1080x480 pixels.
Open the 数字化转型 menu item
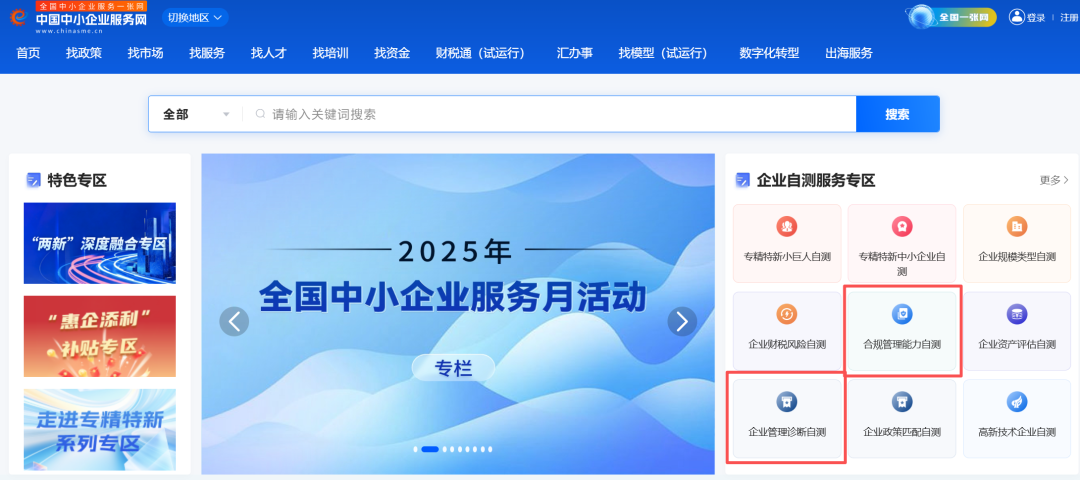pyautogui.click(x=769, y=53)
